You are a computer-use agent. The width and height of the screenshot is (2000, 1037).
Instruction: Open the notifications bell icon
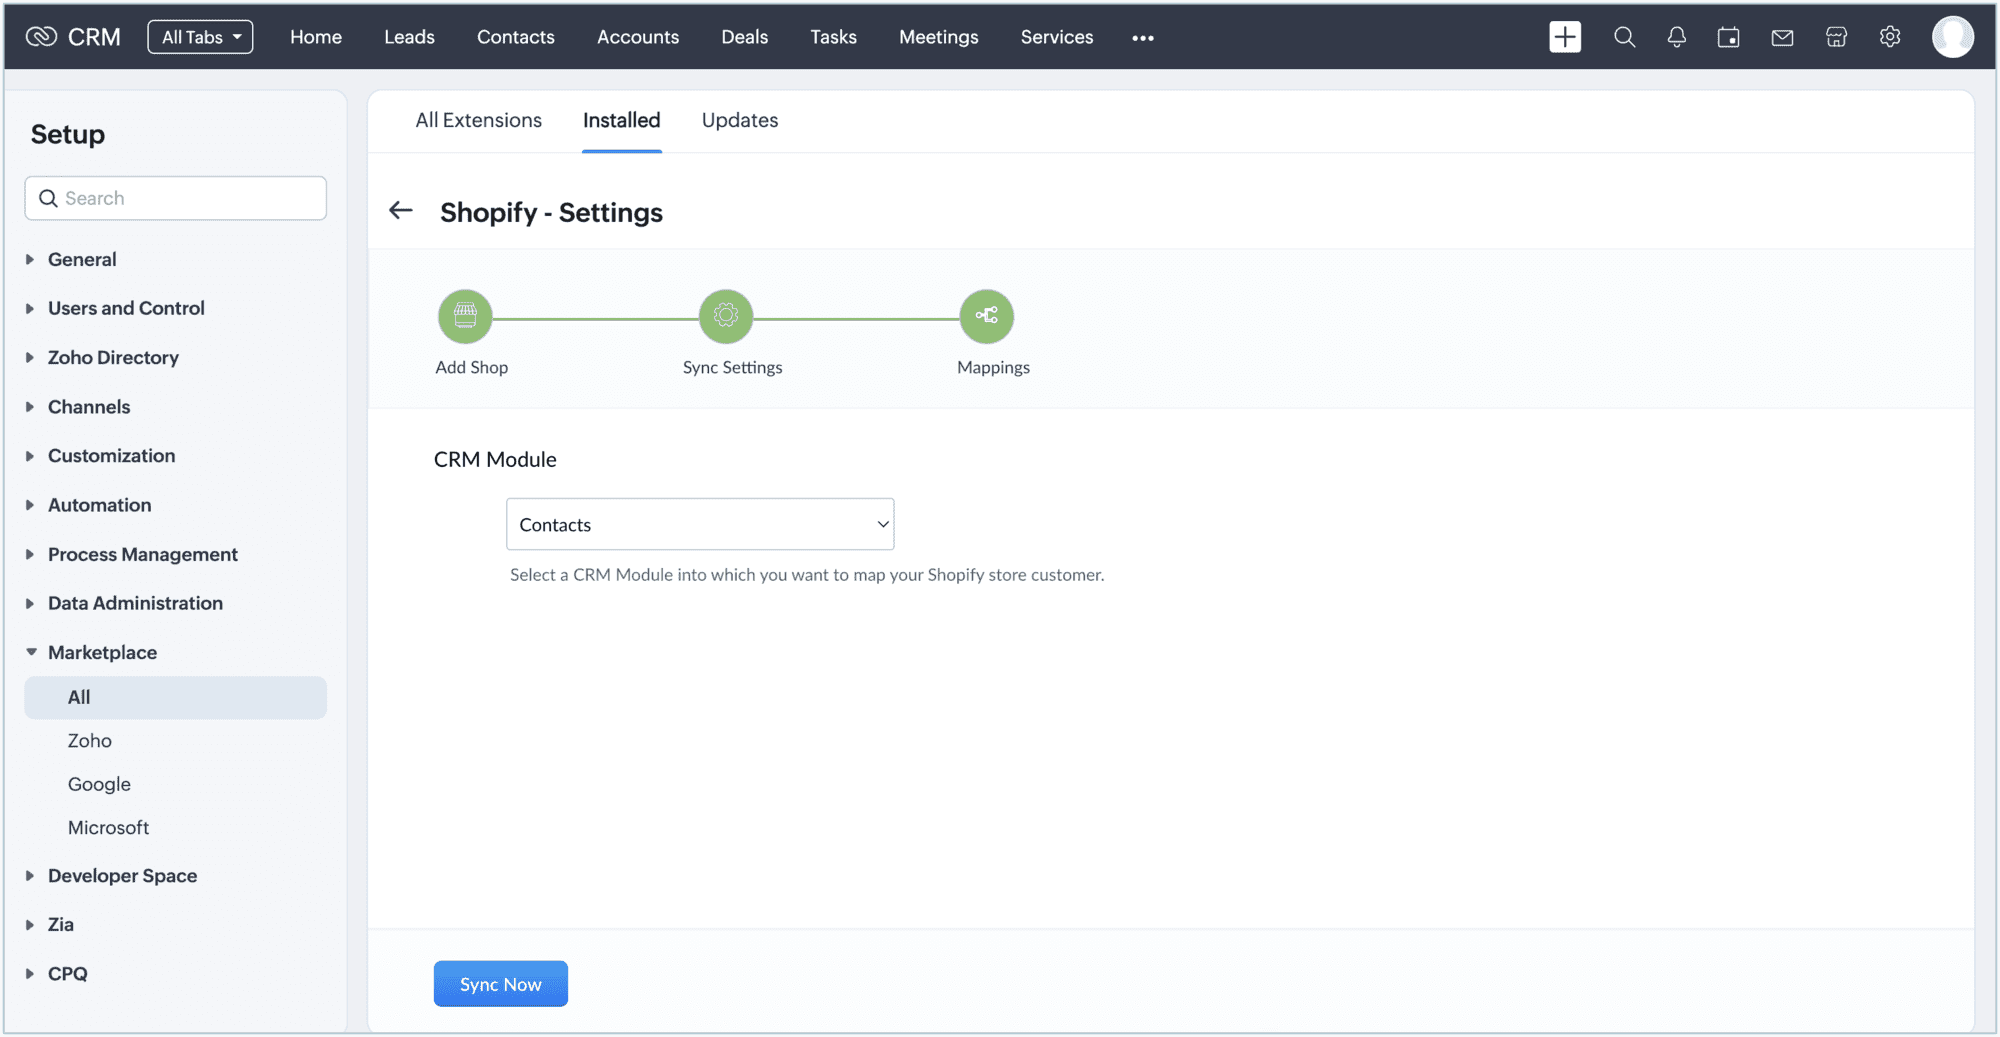coord(1677,37)
